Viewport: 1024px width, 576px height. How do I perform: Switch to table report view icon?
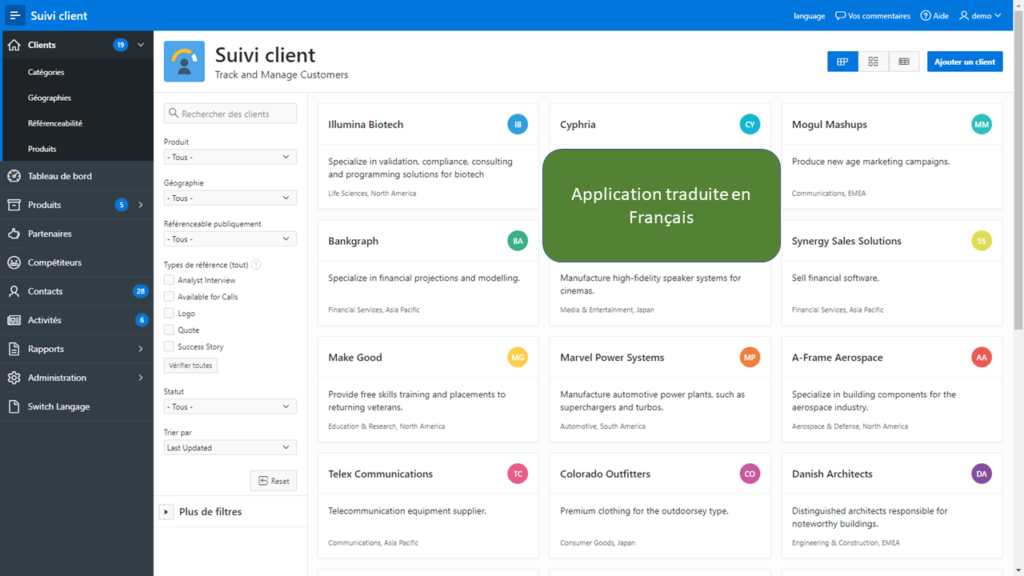[904, 61]
